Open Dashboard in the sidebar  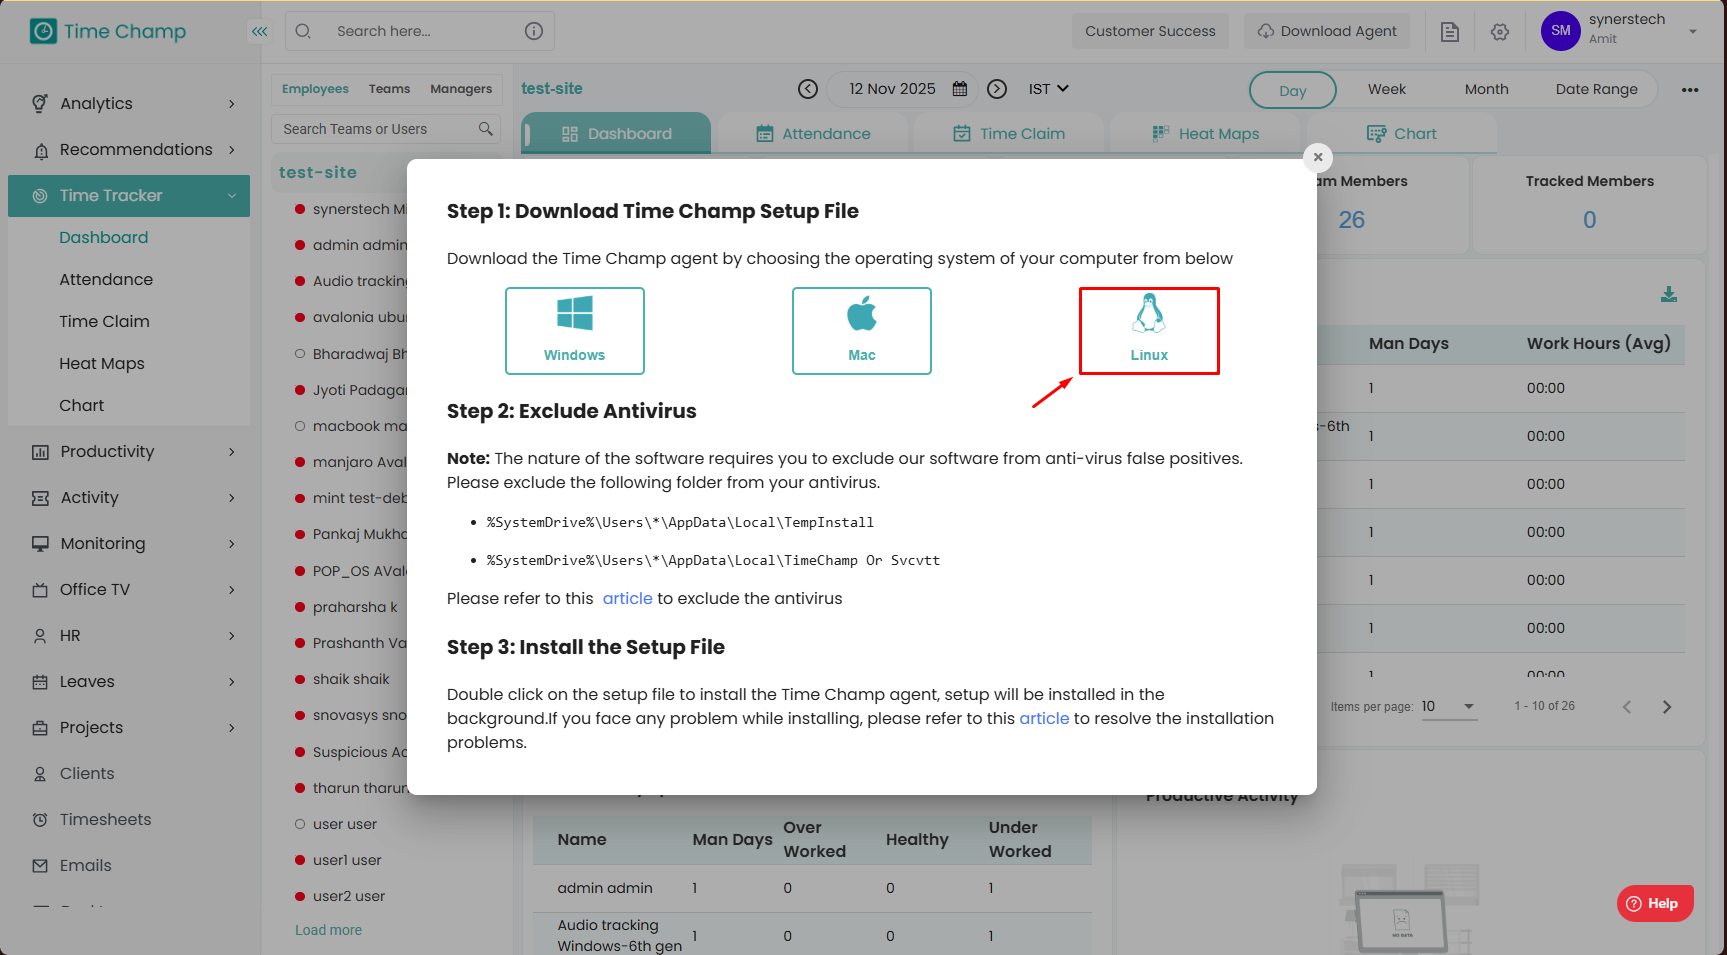[x=104, y=237]
